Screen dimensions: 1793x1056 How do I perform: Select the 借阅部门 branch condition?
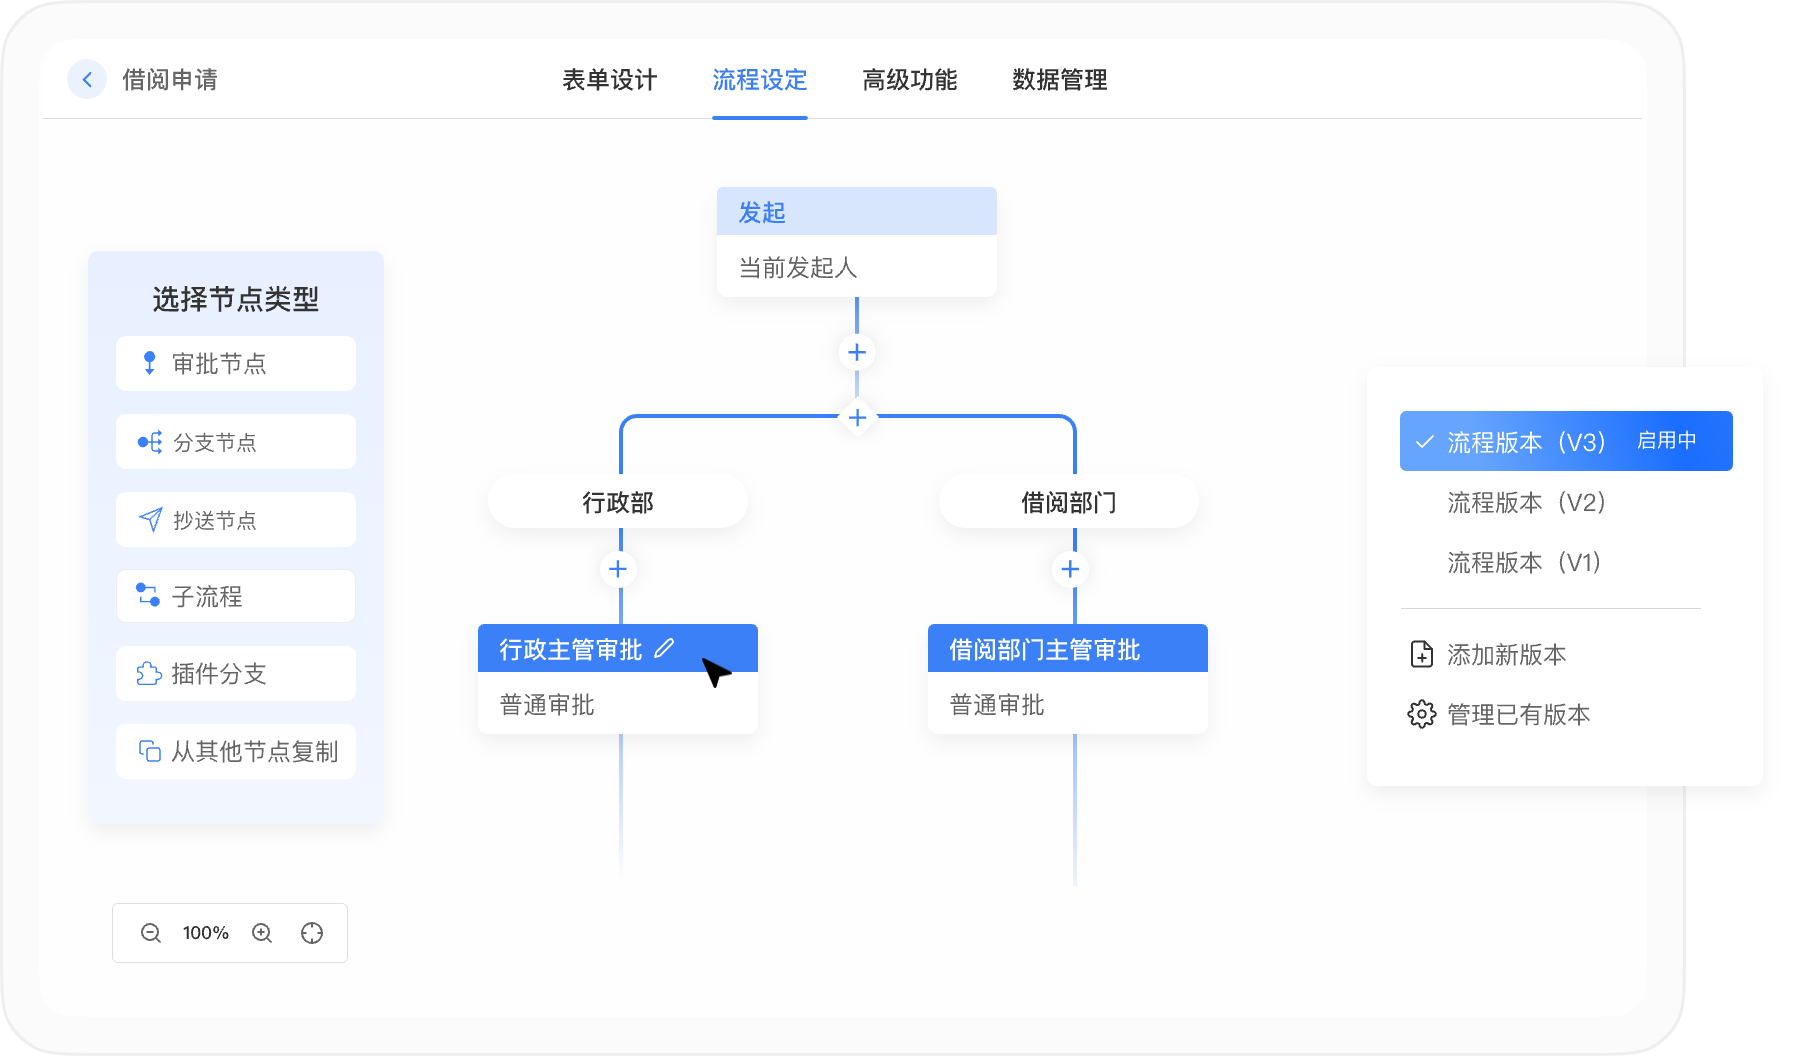pyautogui.click(x=1069, y=502)
